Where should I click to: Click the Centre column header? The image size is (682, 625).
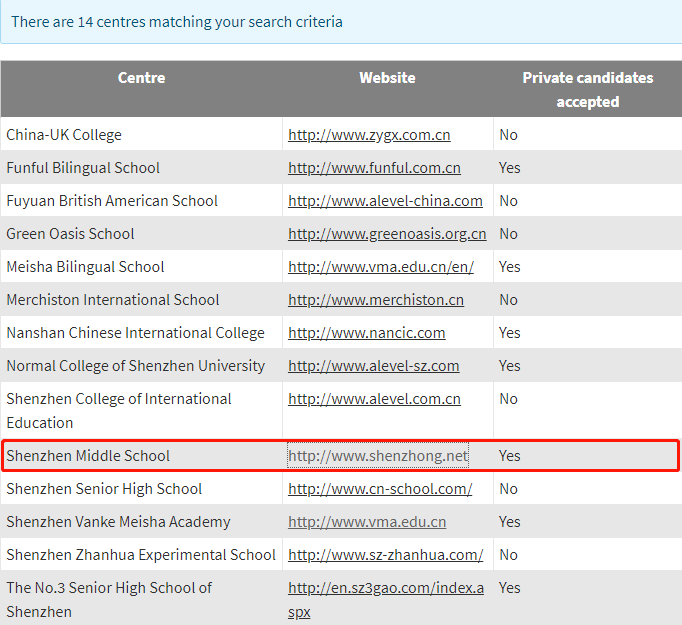point(141,78)
